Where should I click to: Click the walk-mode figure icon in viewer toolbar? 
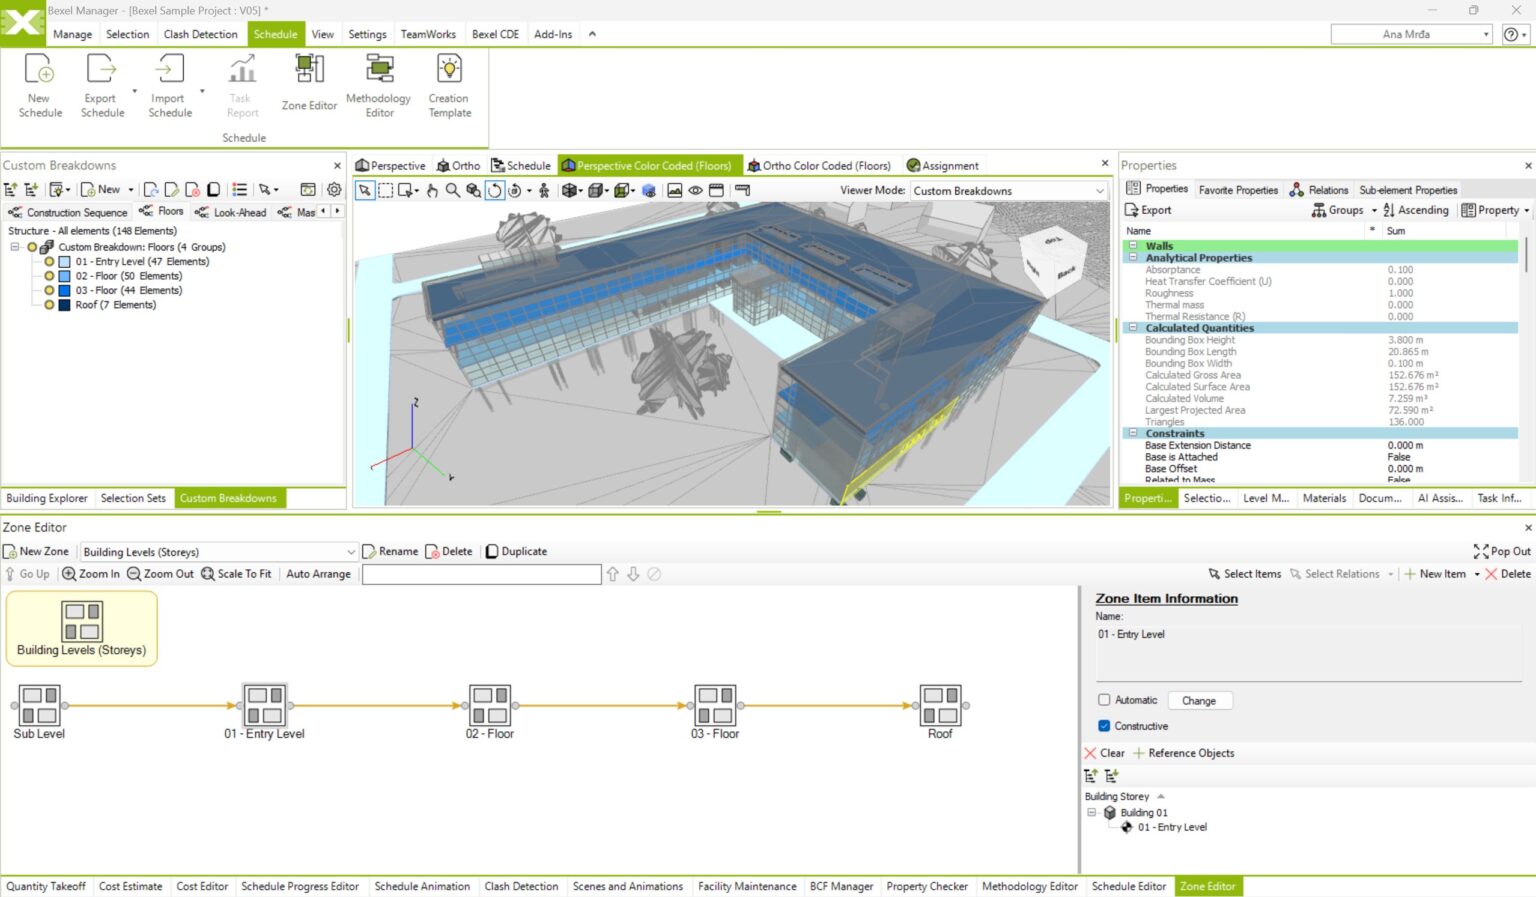pyautogui.click(x=543, y=190)
